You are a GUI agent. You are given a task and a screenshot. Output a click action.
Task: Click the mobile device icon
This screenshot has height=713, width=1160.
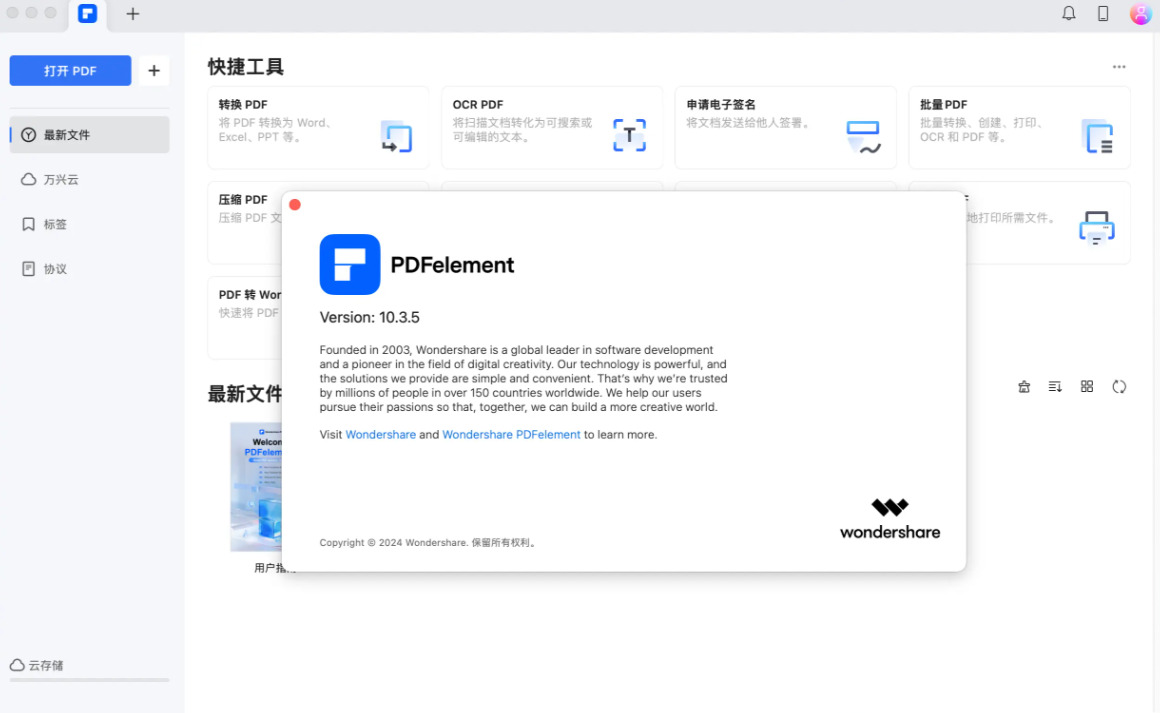point(1102,13)
